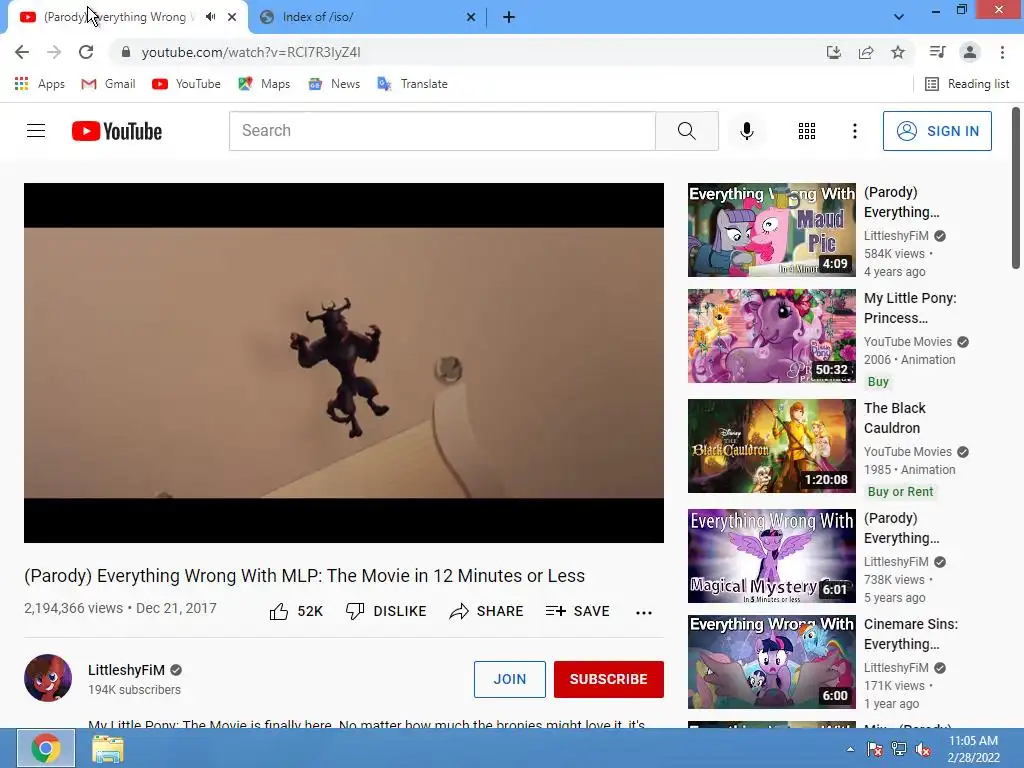Screen dimensions: 1024x768
Task: Switch to the Index of /iso/ tab
Action: [x=368, y=17]
